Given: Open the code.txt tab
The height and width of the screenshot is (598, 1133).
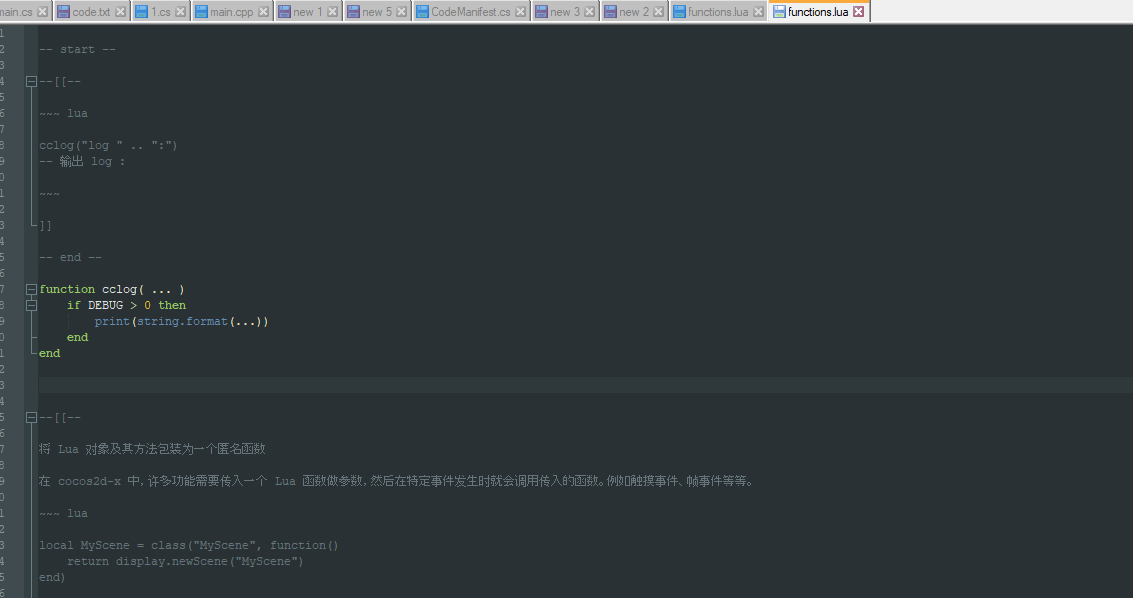Looking at the screenshot, I should 92,11.
